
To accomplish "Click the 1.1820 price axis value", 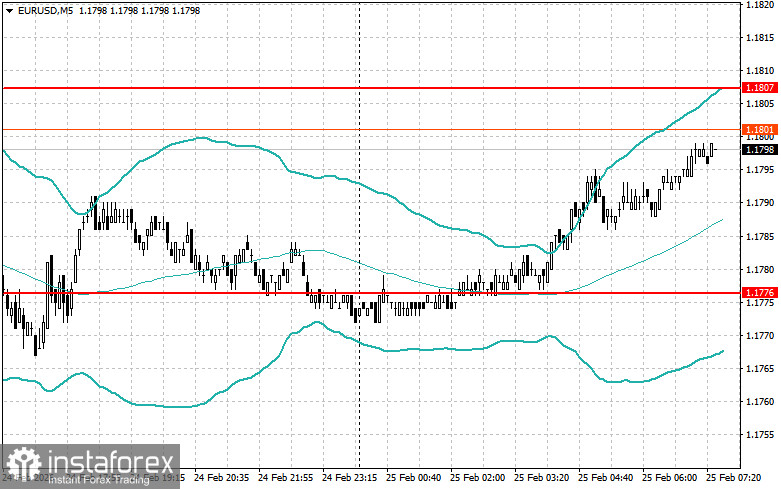I will point(760,5).
